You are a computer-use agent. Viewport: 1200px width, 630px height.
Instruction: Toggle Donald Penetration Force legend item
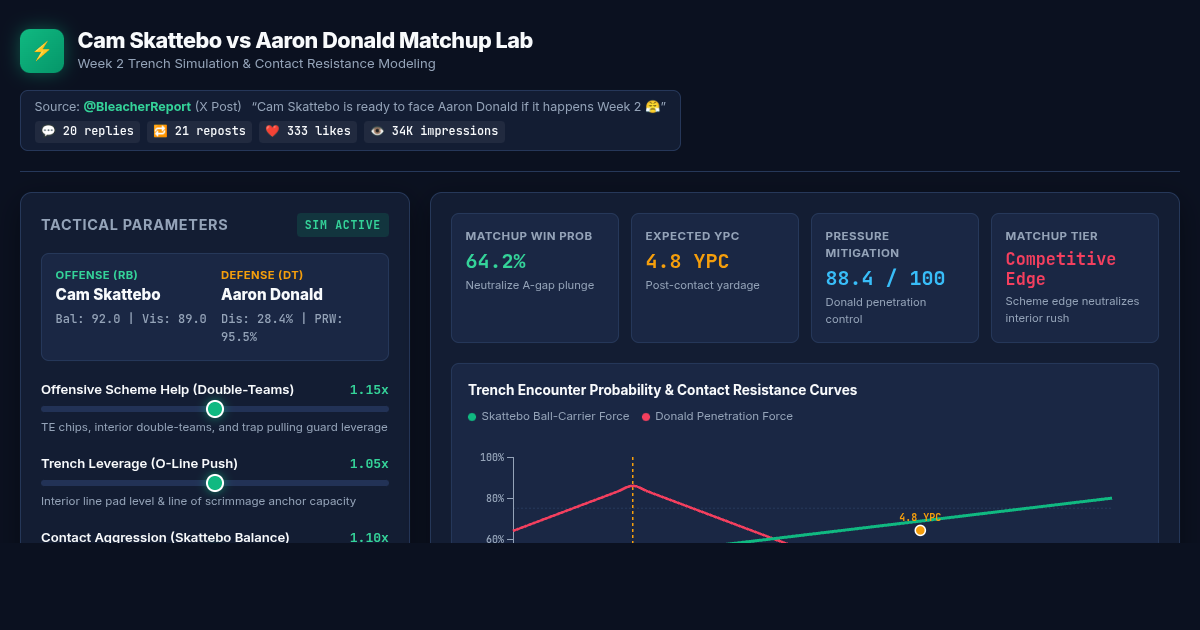717,416
